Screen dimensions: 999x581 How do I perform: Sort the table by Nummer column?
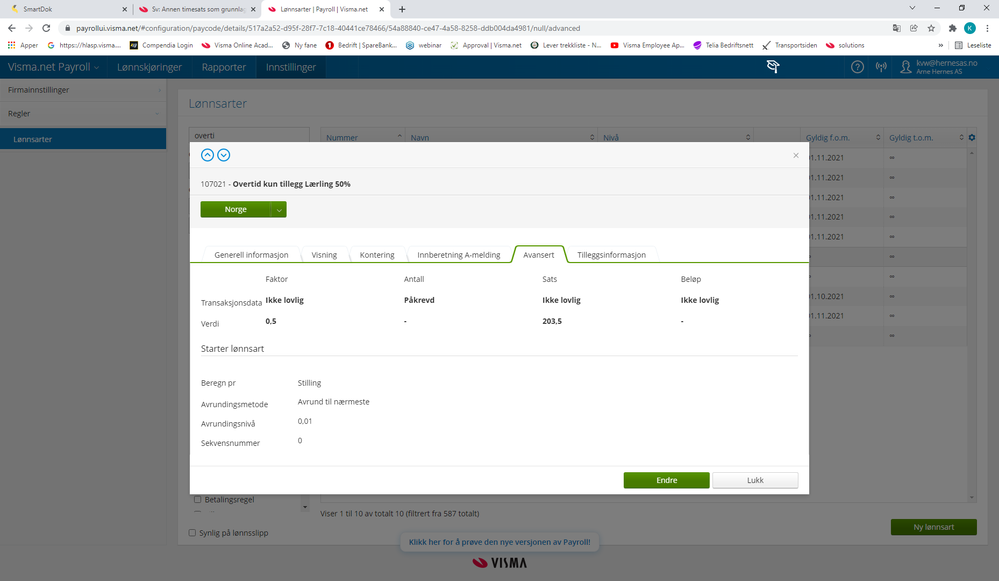pyautogui.click(x=363, y=138)
